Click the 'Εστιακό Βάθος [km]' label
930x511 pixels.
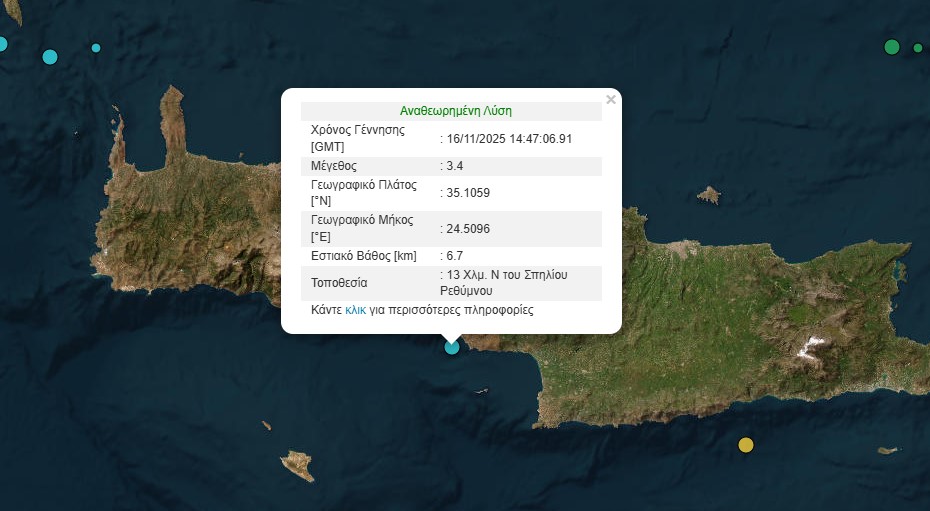pyautogui.click(x=364, y=256)
